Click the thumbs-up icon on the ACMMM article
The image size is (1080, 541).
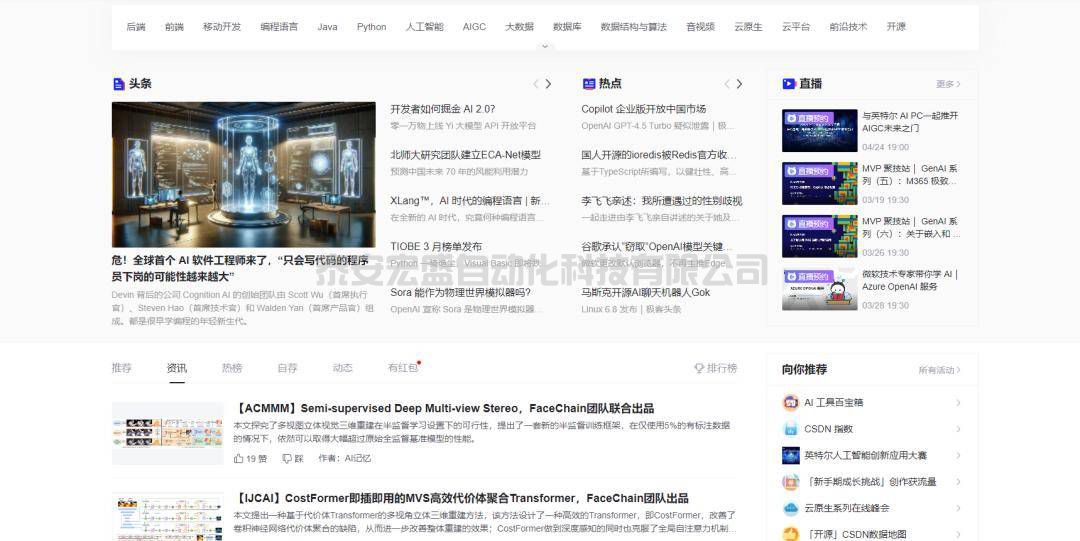click(239, 458)
